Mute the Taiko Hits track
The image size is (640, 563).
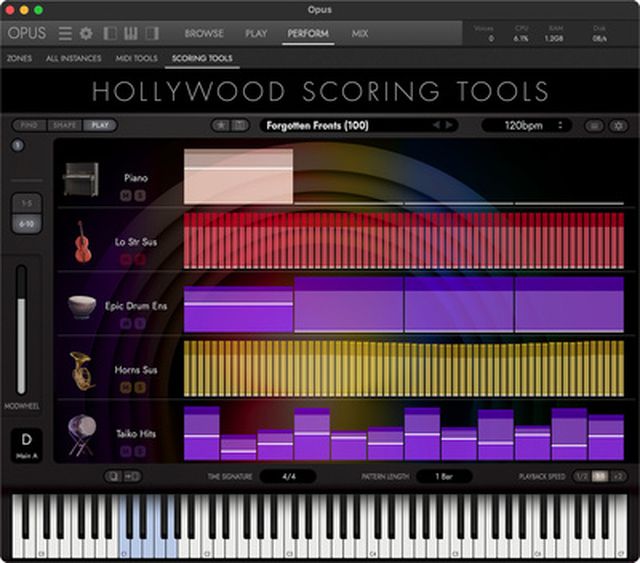click(x=126, y=452)
